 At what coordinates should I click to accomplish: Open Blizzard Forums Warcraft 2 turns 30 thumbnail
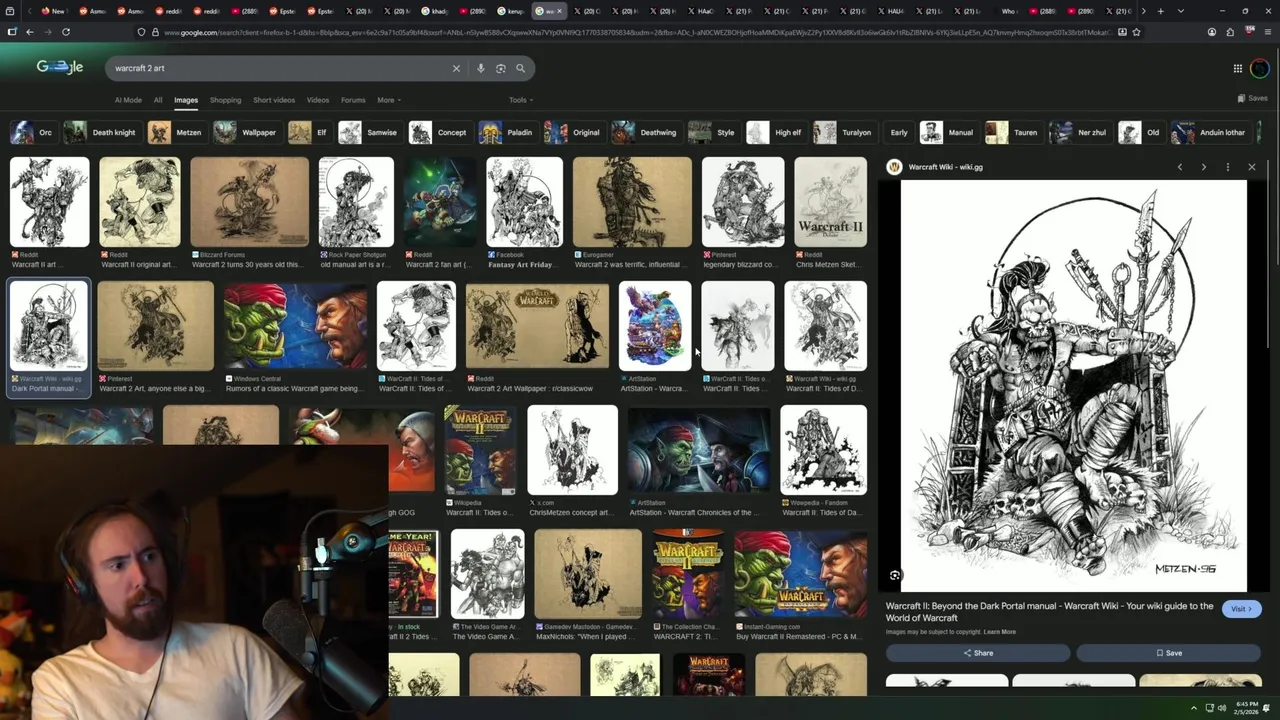point(250,202)
